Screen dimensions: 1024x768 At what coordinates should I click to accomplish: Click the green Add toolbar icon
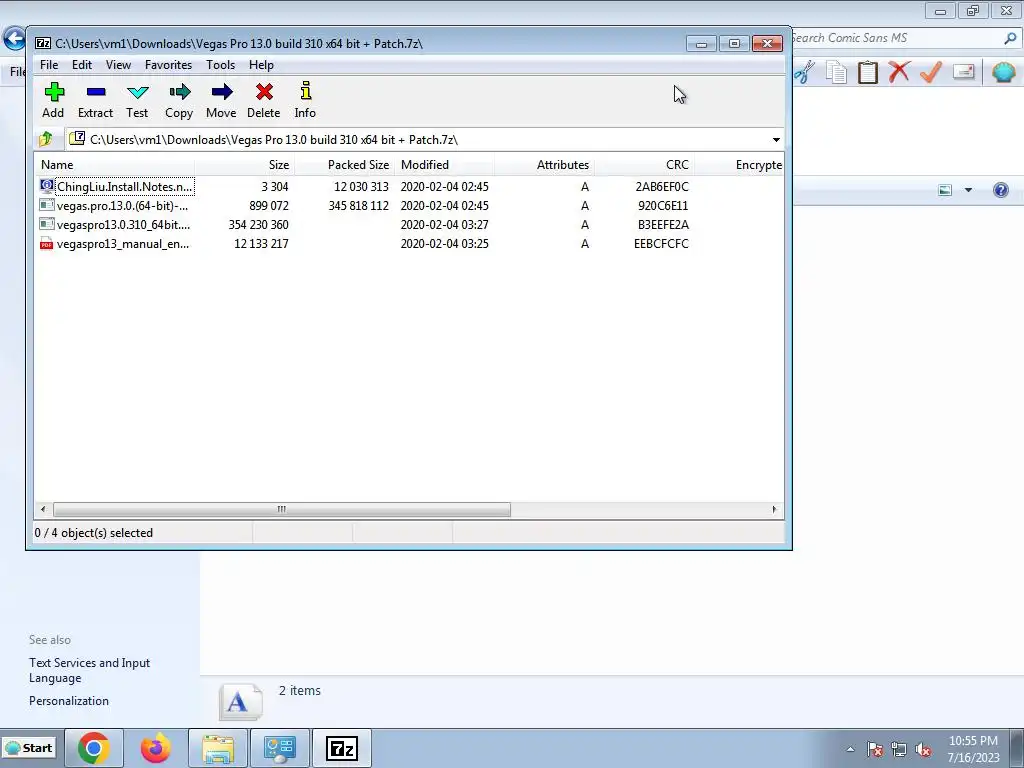(x=54, y=92)
